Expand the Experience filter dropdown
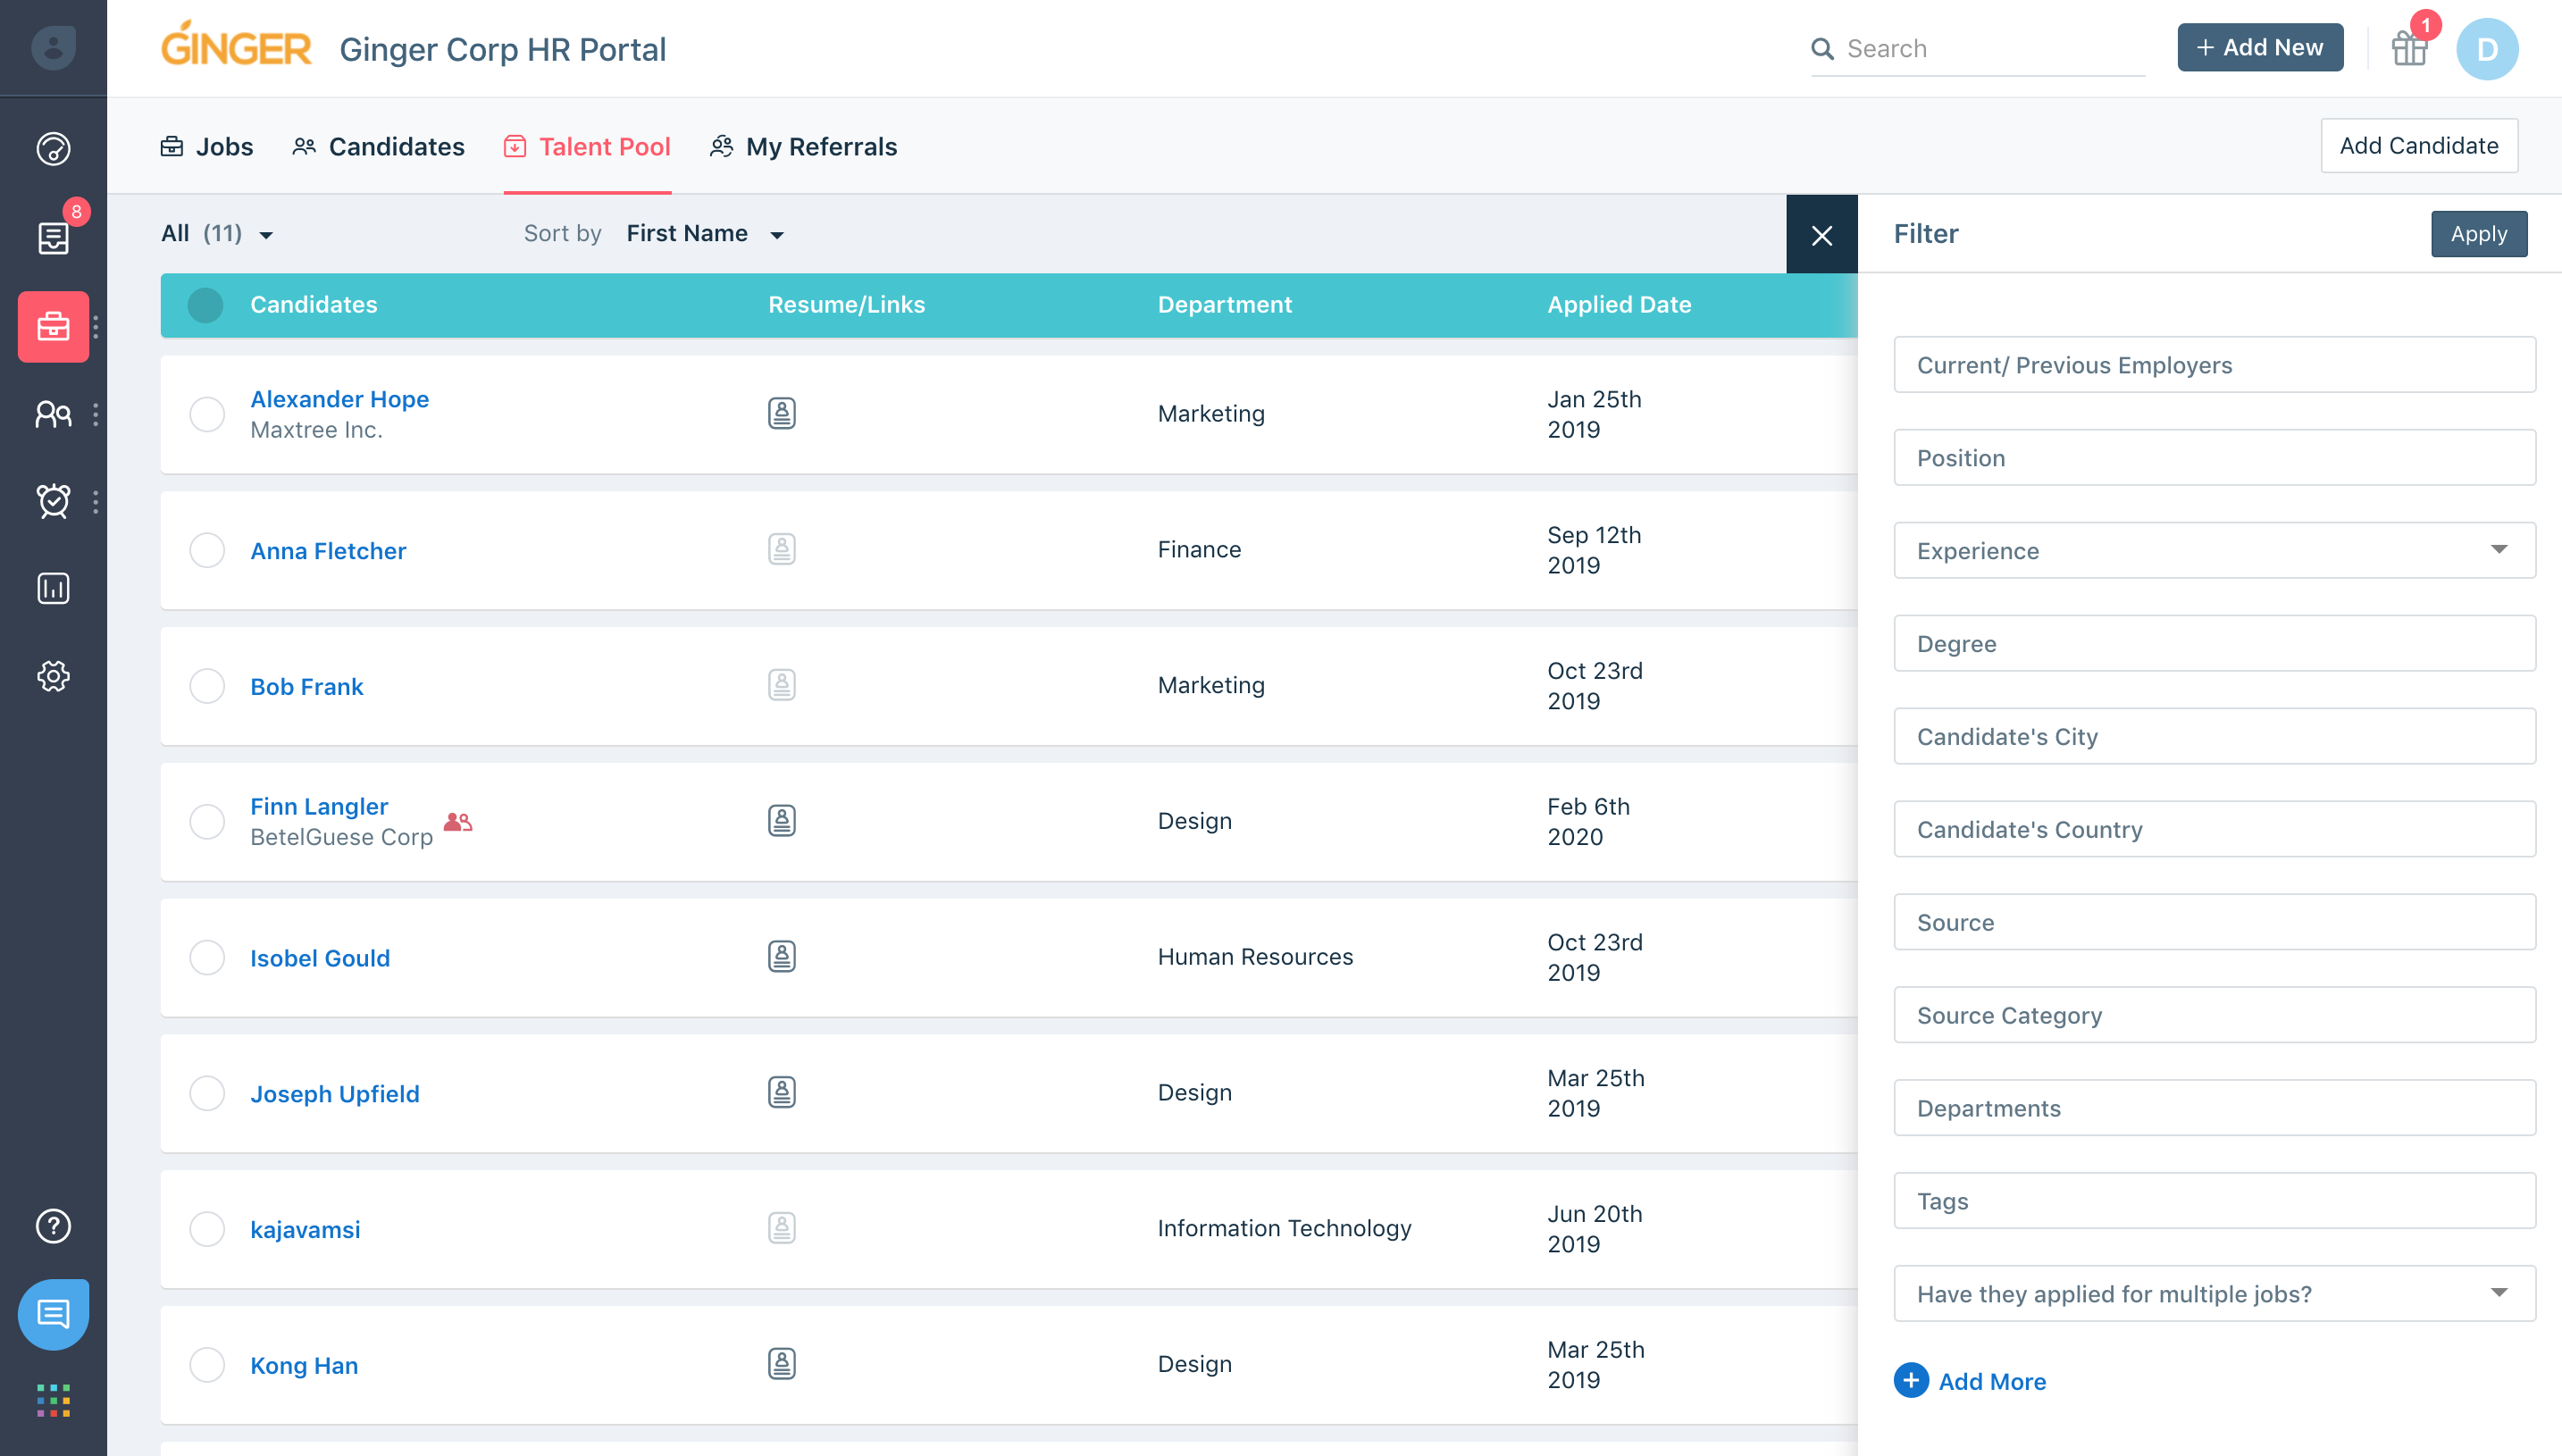Image resolution: width=2562 pixels, height=1456 pixels. (x=2213, y=550)
